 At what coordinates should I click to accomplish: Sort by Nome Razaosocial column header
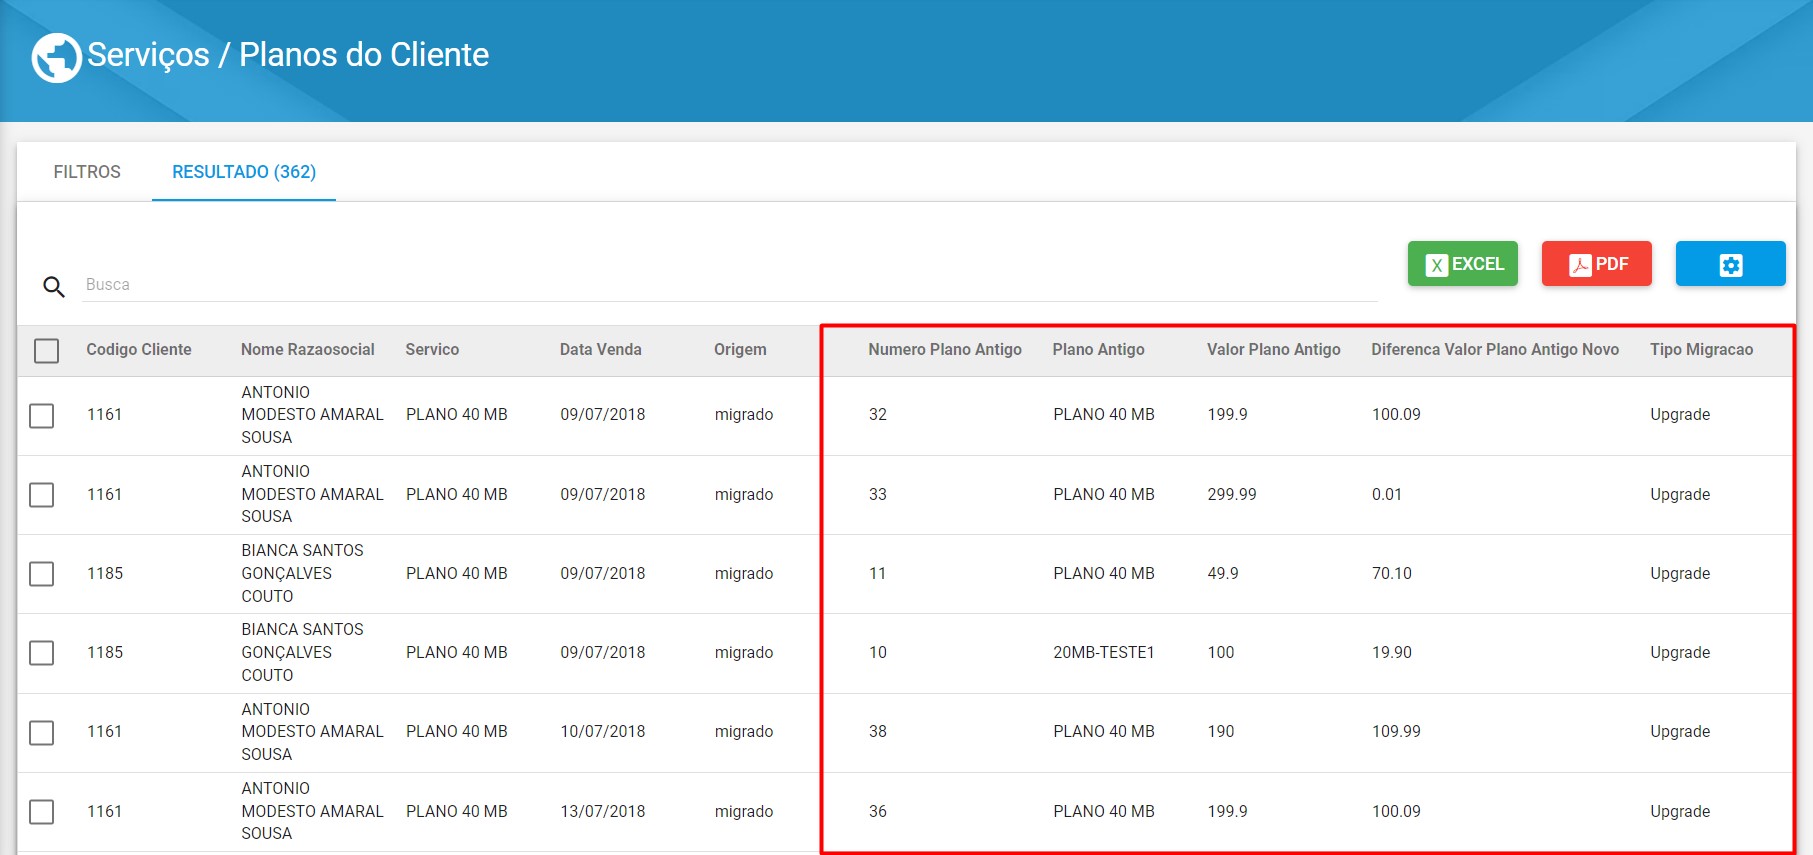coord(308,350)
